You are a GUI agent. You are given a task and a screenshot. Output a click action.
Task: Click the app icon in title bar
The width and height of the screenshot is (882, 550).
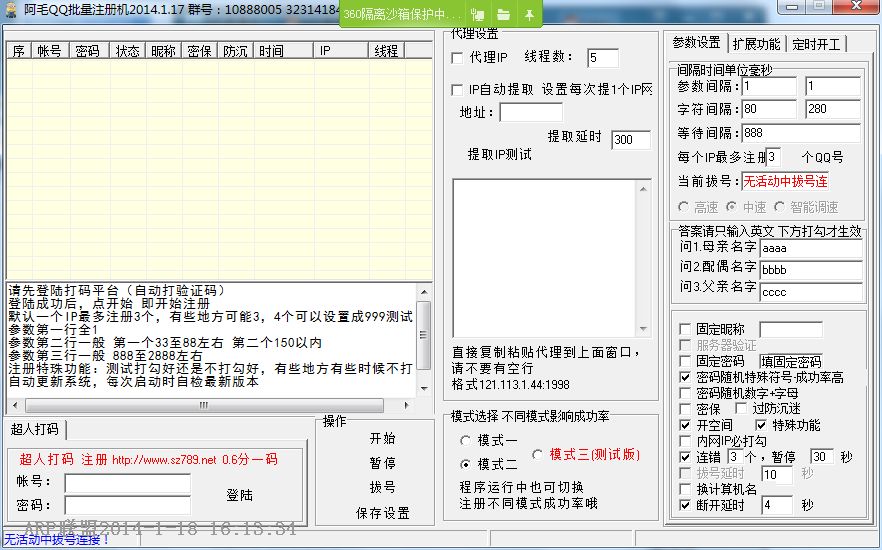pyautogui.click(x=10, y=10)
